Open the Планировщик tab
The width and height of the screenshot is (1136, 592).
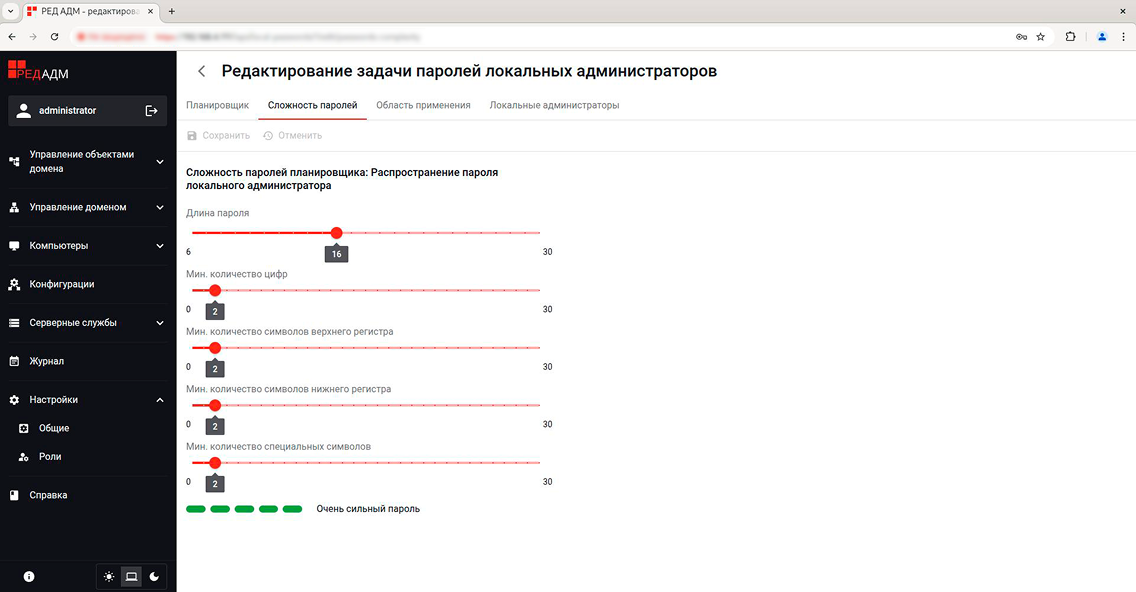point(217,105)
